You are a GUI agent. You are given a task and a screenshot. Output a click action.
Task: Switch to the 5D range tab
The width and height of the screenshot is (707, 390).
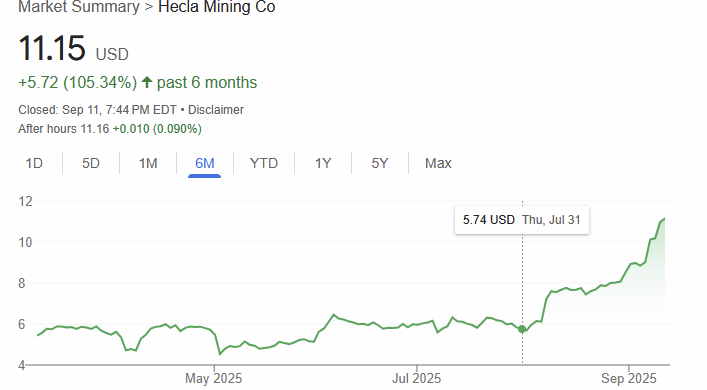[91, 163]
